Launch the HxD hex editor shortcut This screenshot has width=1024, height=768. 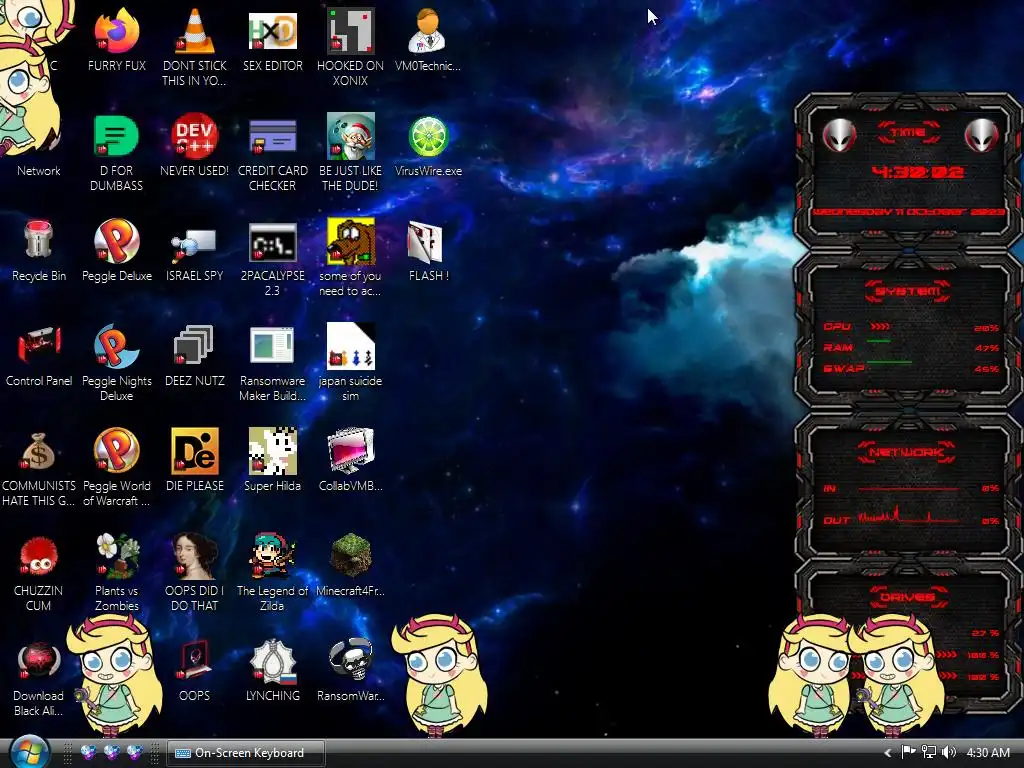tap(272, 31)
